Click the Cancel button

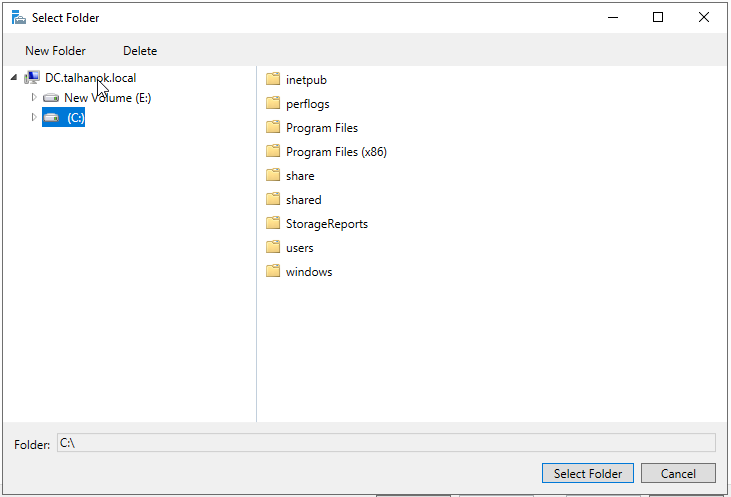pyautogui.click(x=678, y=473)
